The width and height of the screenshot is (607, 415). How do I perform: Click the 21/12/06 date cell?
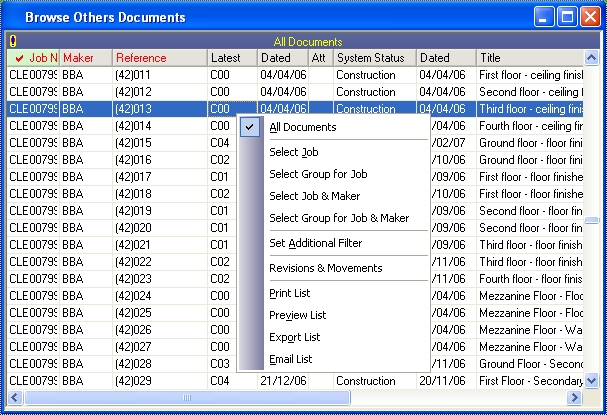283,381
